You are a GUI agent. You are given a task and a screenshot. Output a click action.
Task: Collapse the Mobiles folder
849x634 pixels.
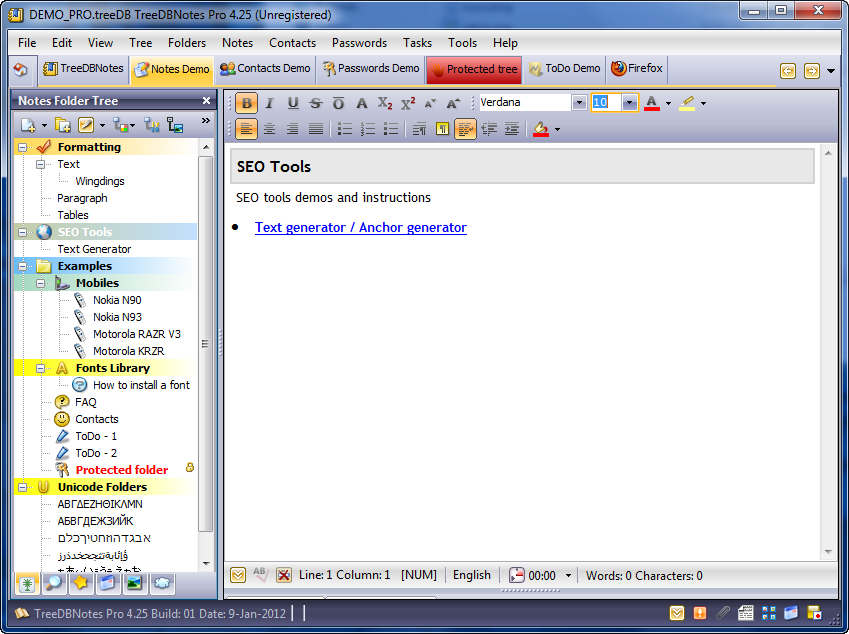pos(41,283)
